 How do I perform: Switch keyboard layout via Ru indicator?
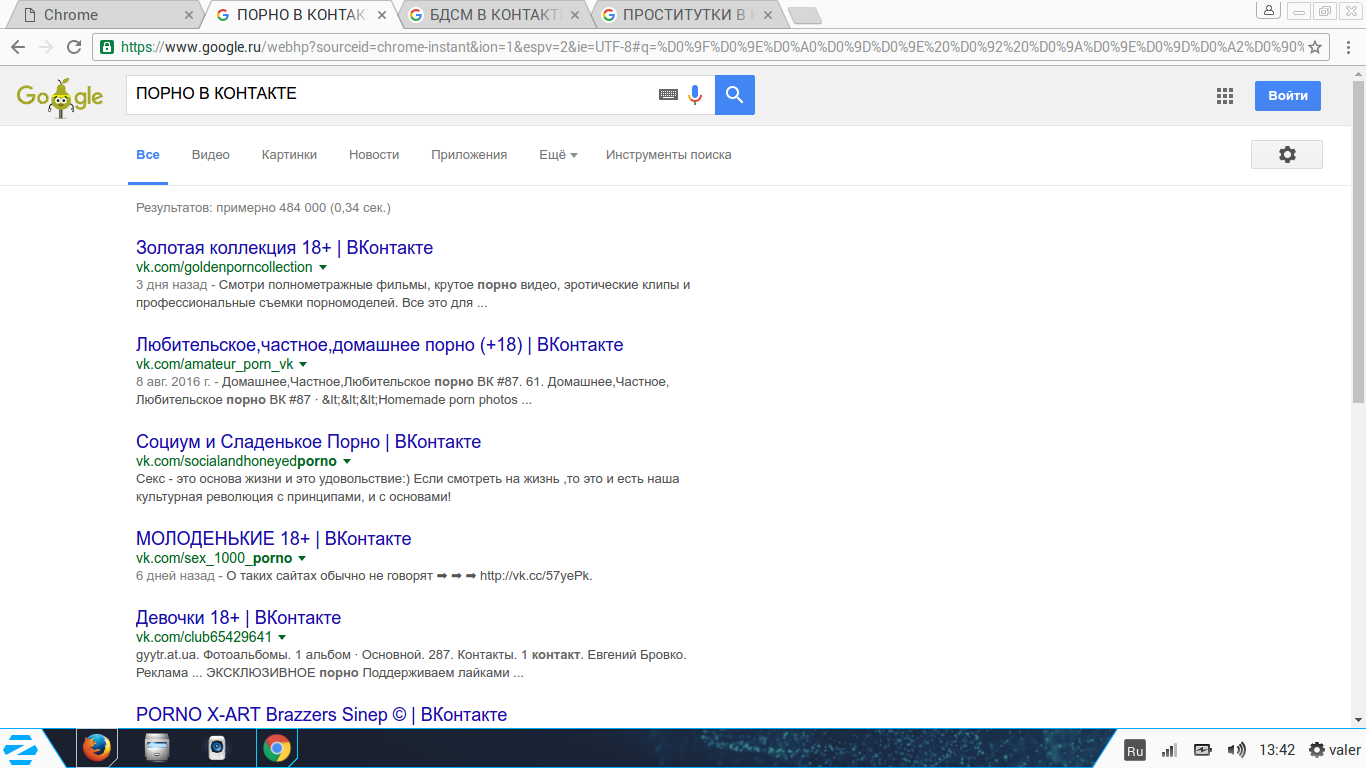click(1135, 750)
